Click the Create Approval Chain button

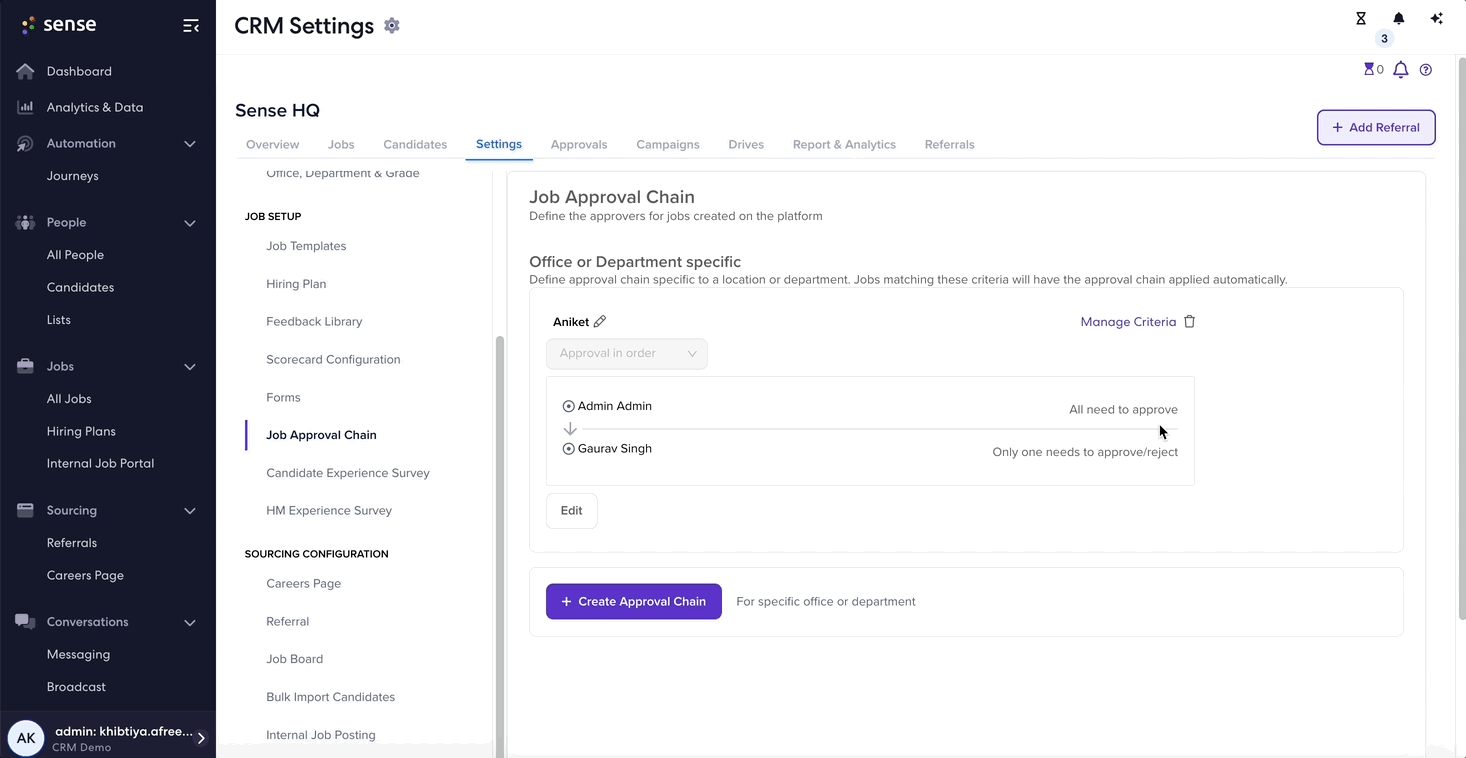pyautogui.click(x=634, y=602)
